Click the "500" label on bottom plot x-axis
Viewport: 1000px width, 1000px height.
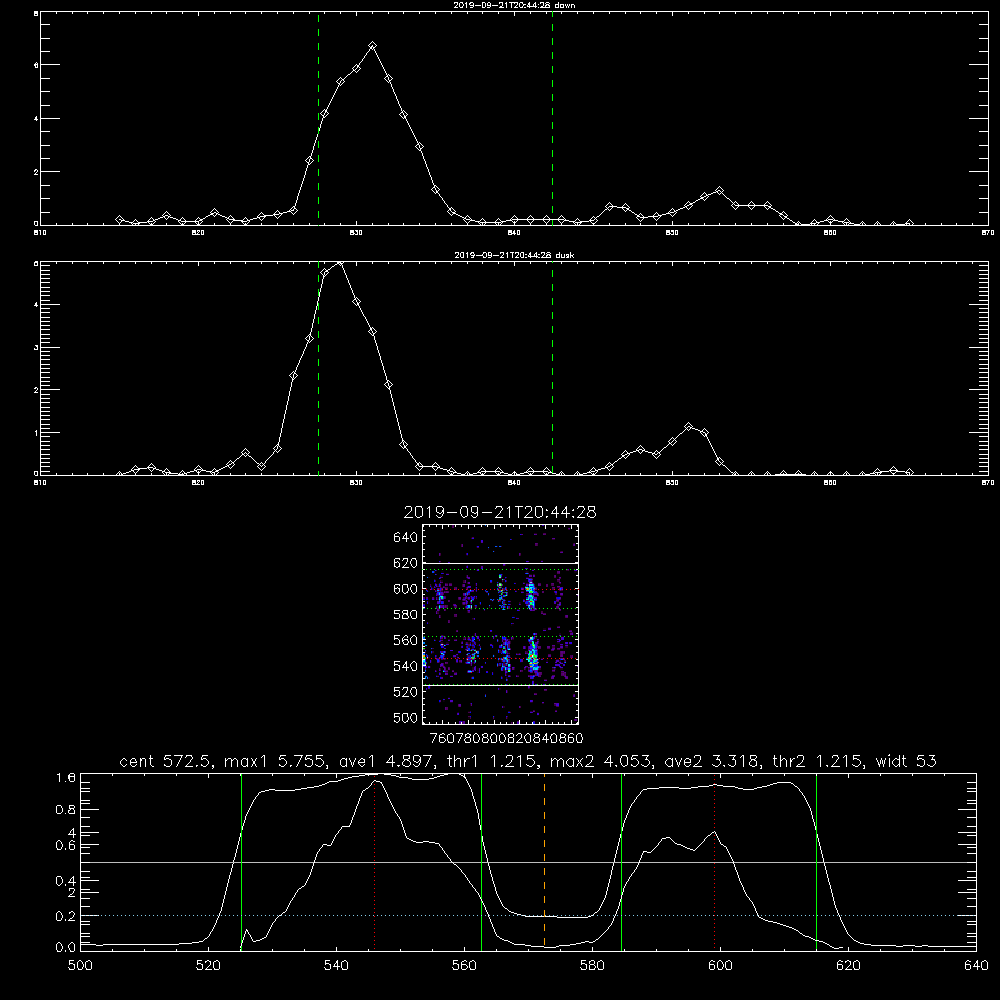pos(80,966)
